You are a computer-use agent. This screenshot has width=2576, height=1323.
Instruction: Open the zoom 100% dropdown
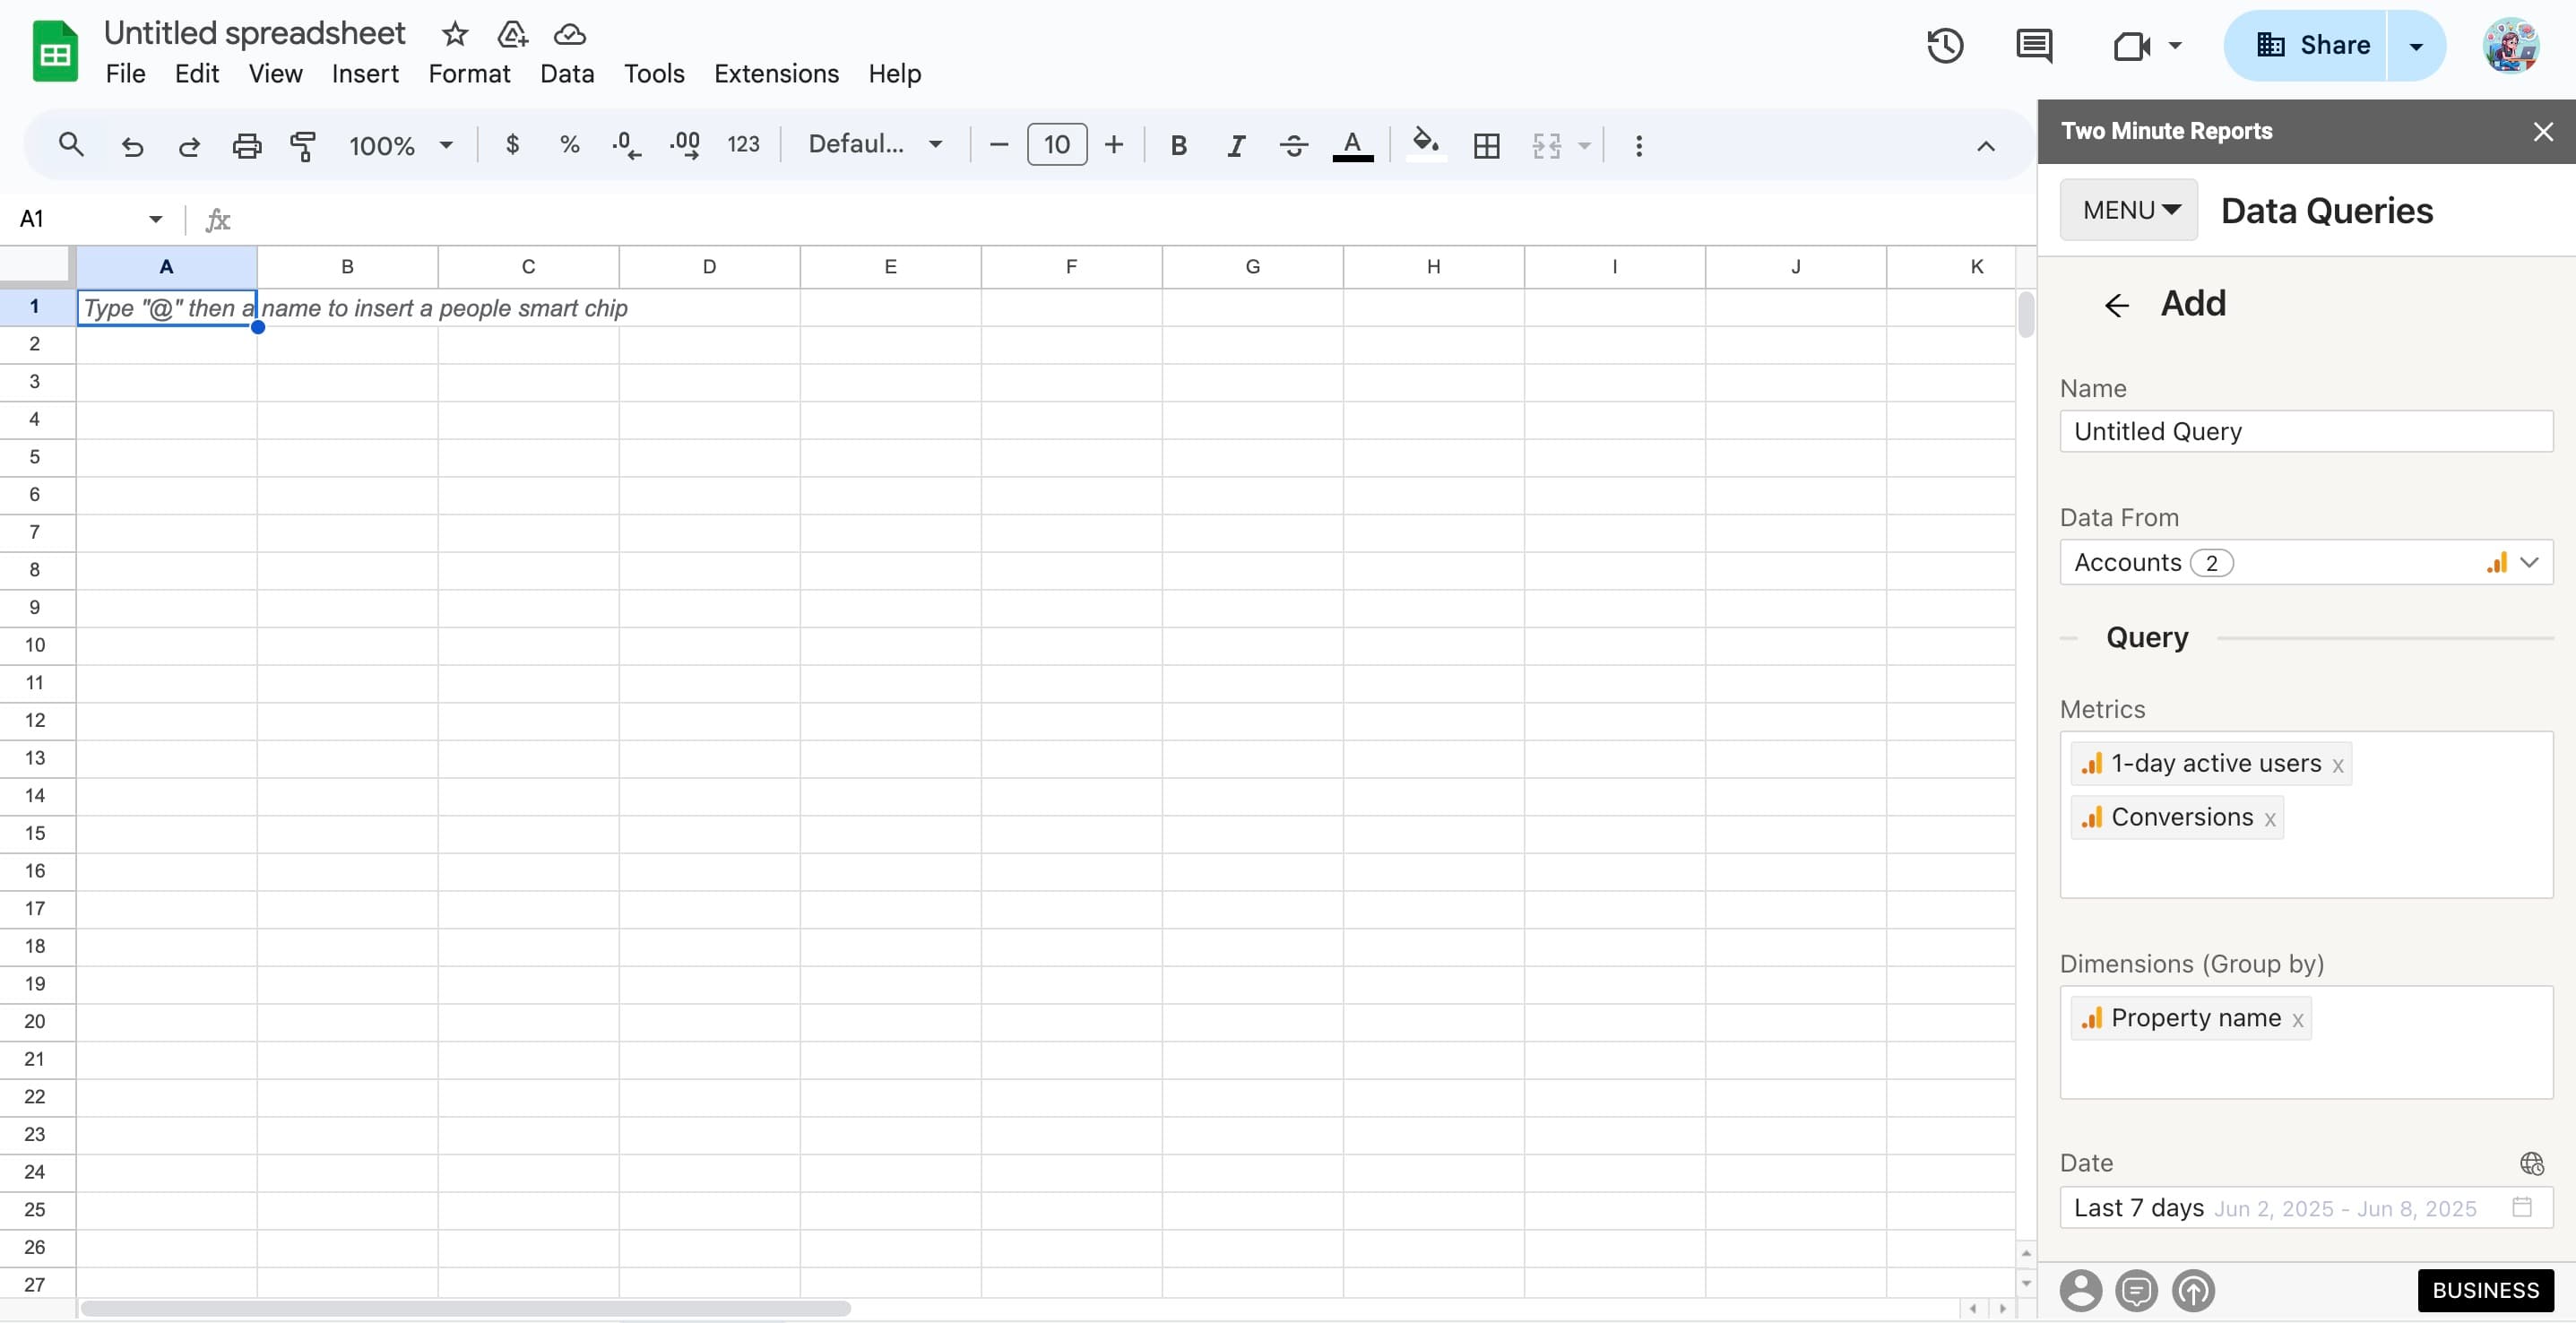[x=400, y=146]
